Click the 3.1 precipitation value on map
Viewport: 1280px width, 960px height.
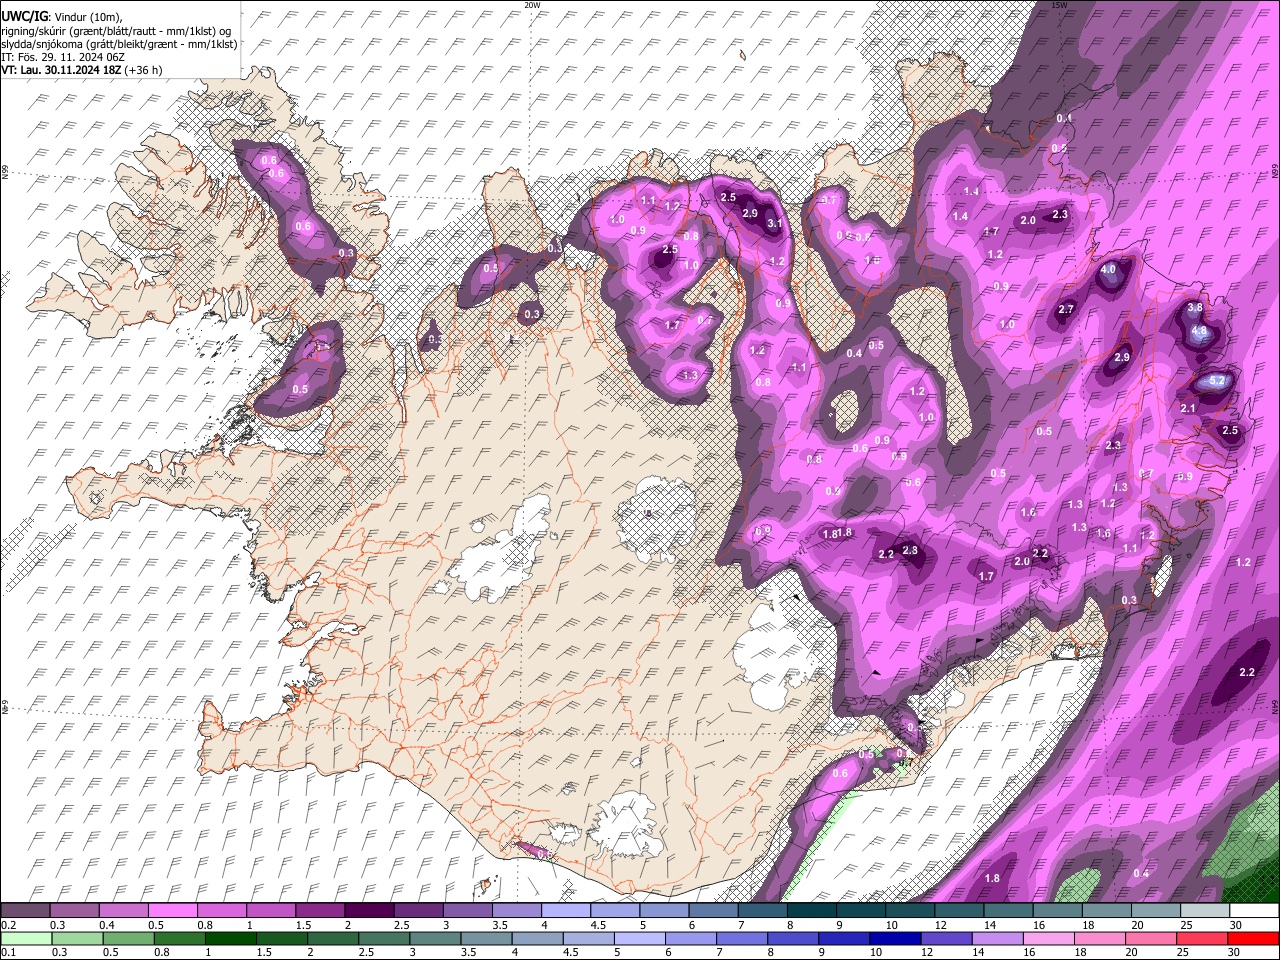coord(774,224)
